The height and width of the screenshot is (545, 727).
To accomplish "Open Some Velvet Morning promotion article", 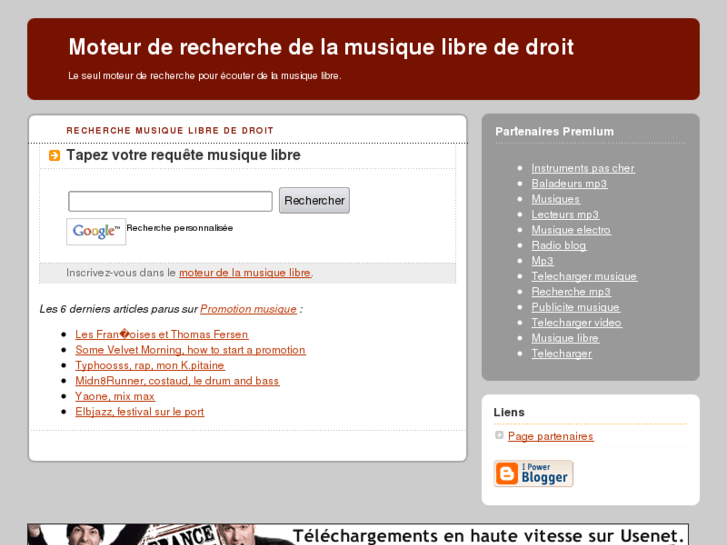I will pyautogui.click(x=191, y=350).
